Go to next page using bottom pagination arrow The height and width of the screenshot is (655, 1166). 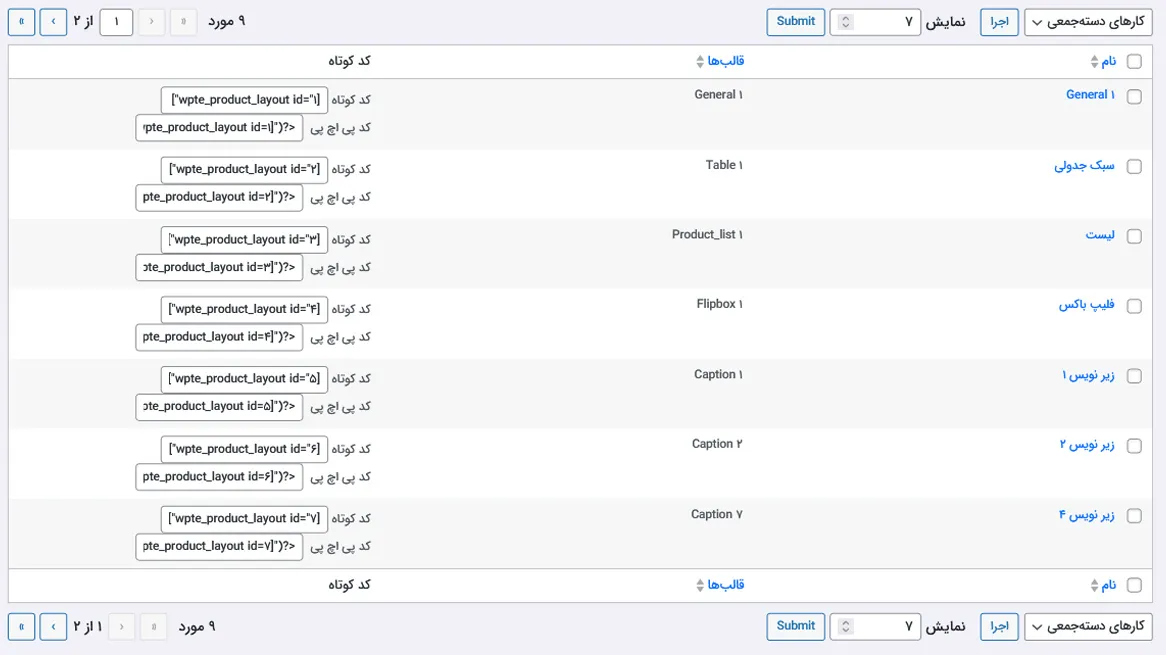point(54,627)
